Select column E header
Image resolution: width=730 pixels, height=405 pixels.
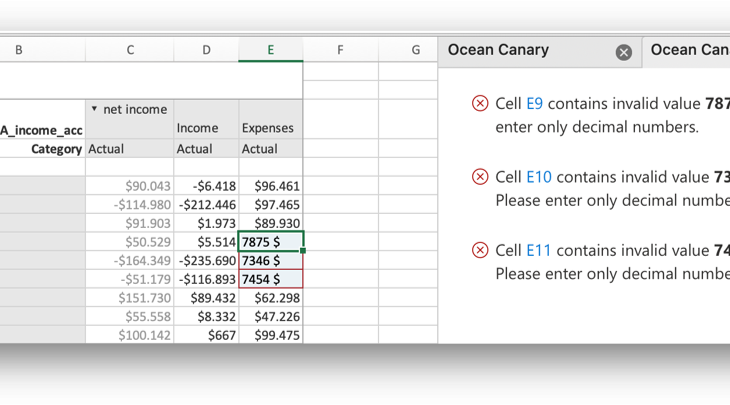(270, 50)
